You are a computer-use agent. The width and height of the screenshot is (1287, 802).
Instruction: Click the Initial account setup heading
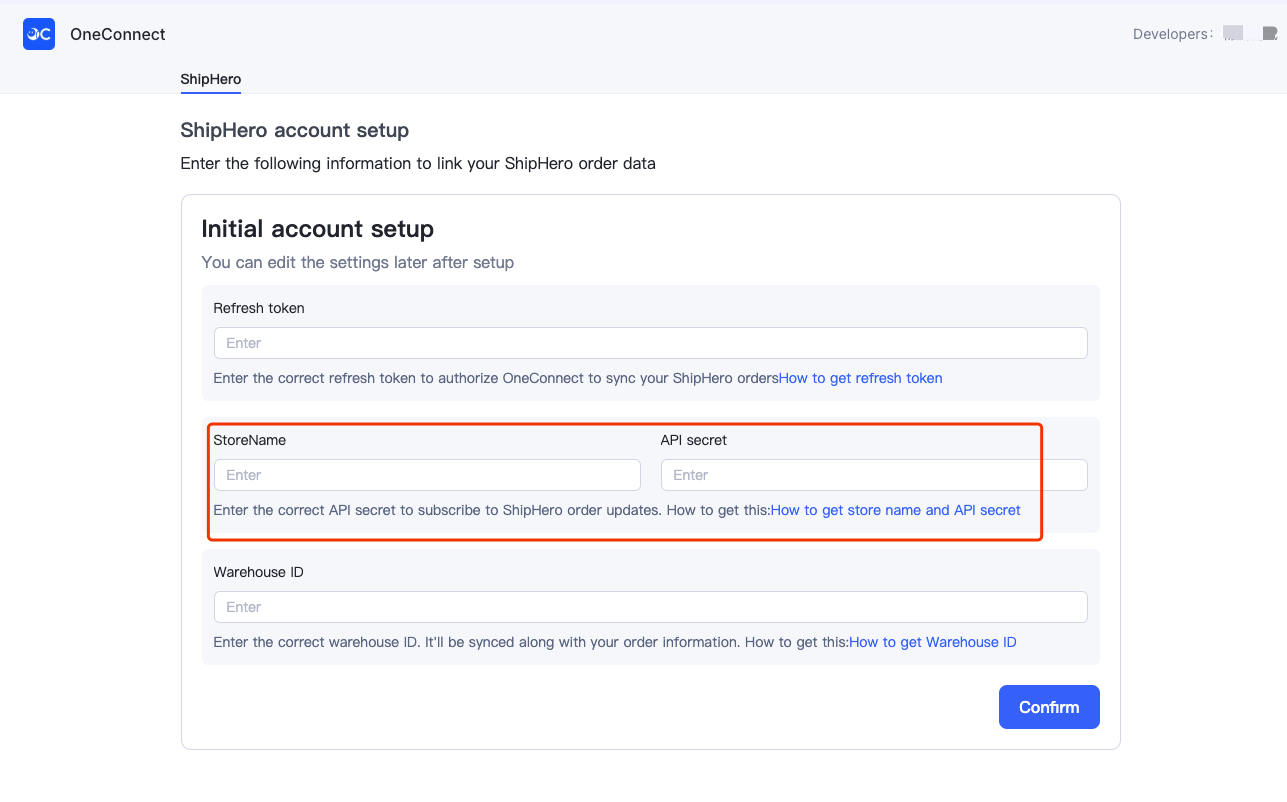318,229
